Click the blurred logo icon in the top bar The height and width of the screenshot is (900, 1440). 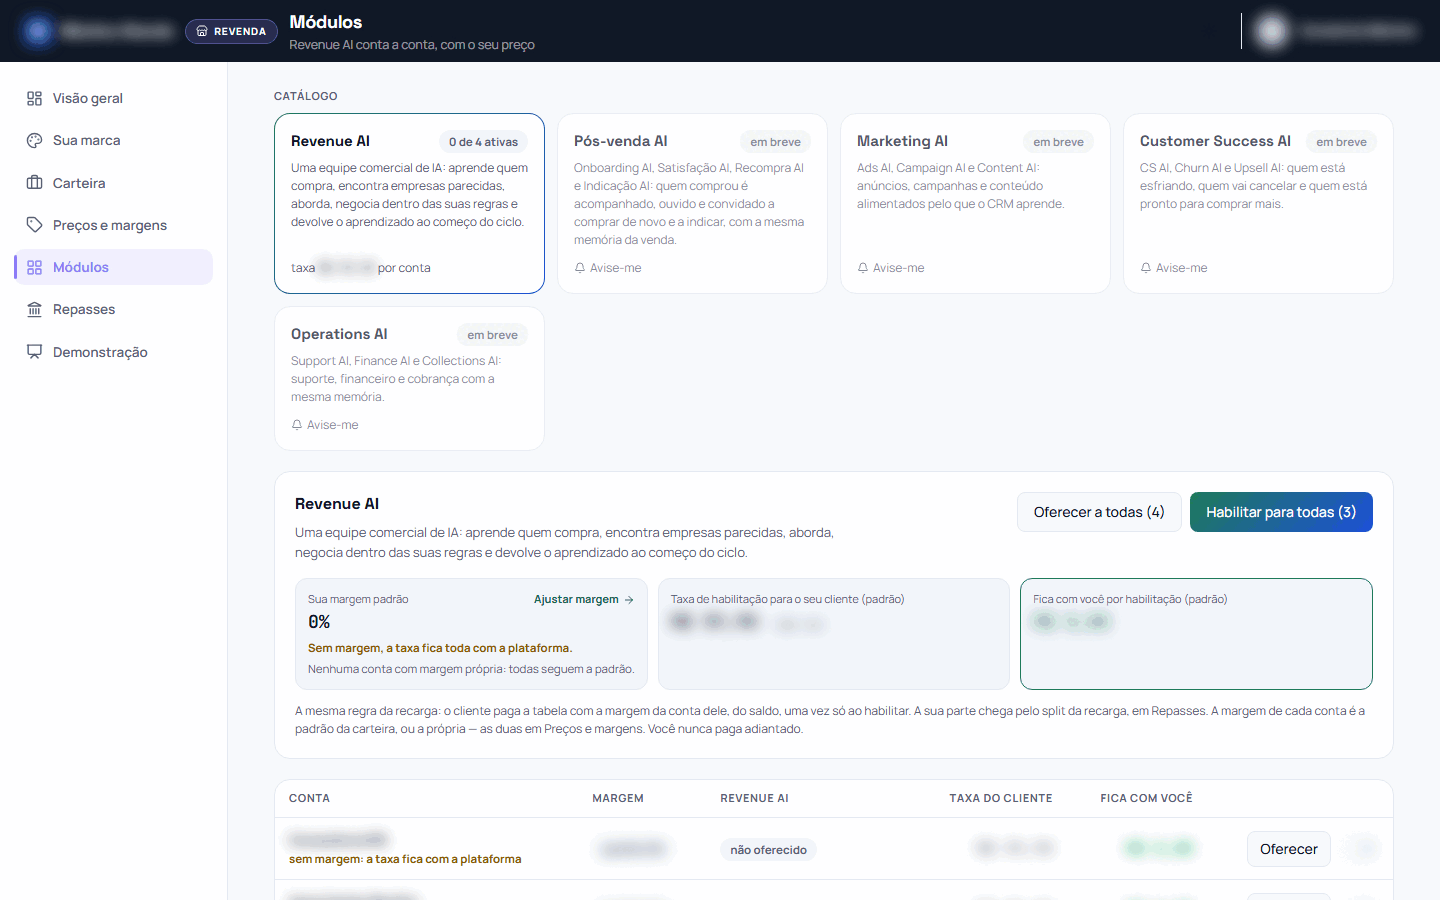click(x=38, y=31)
